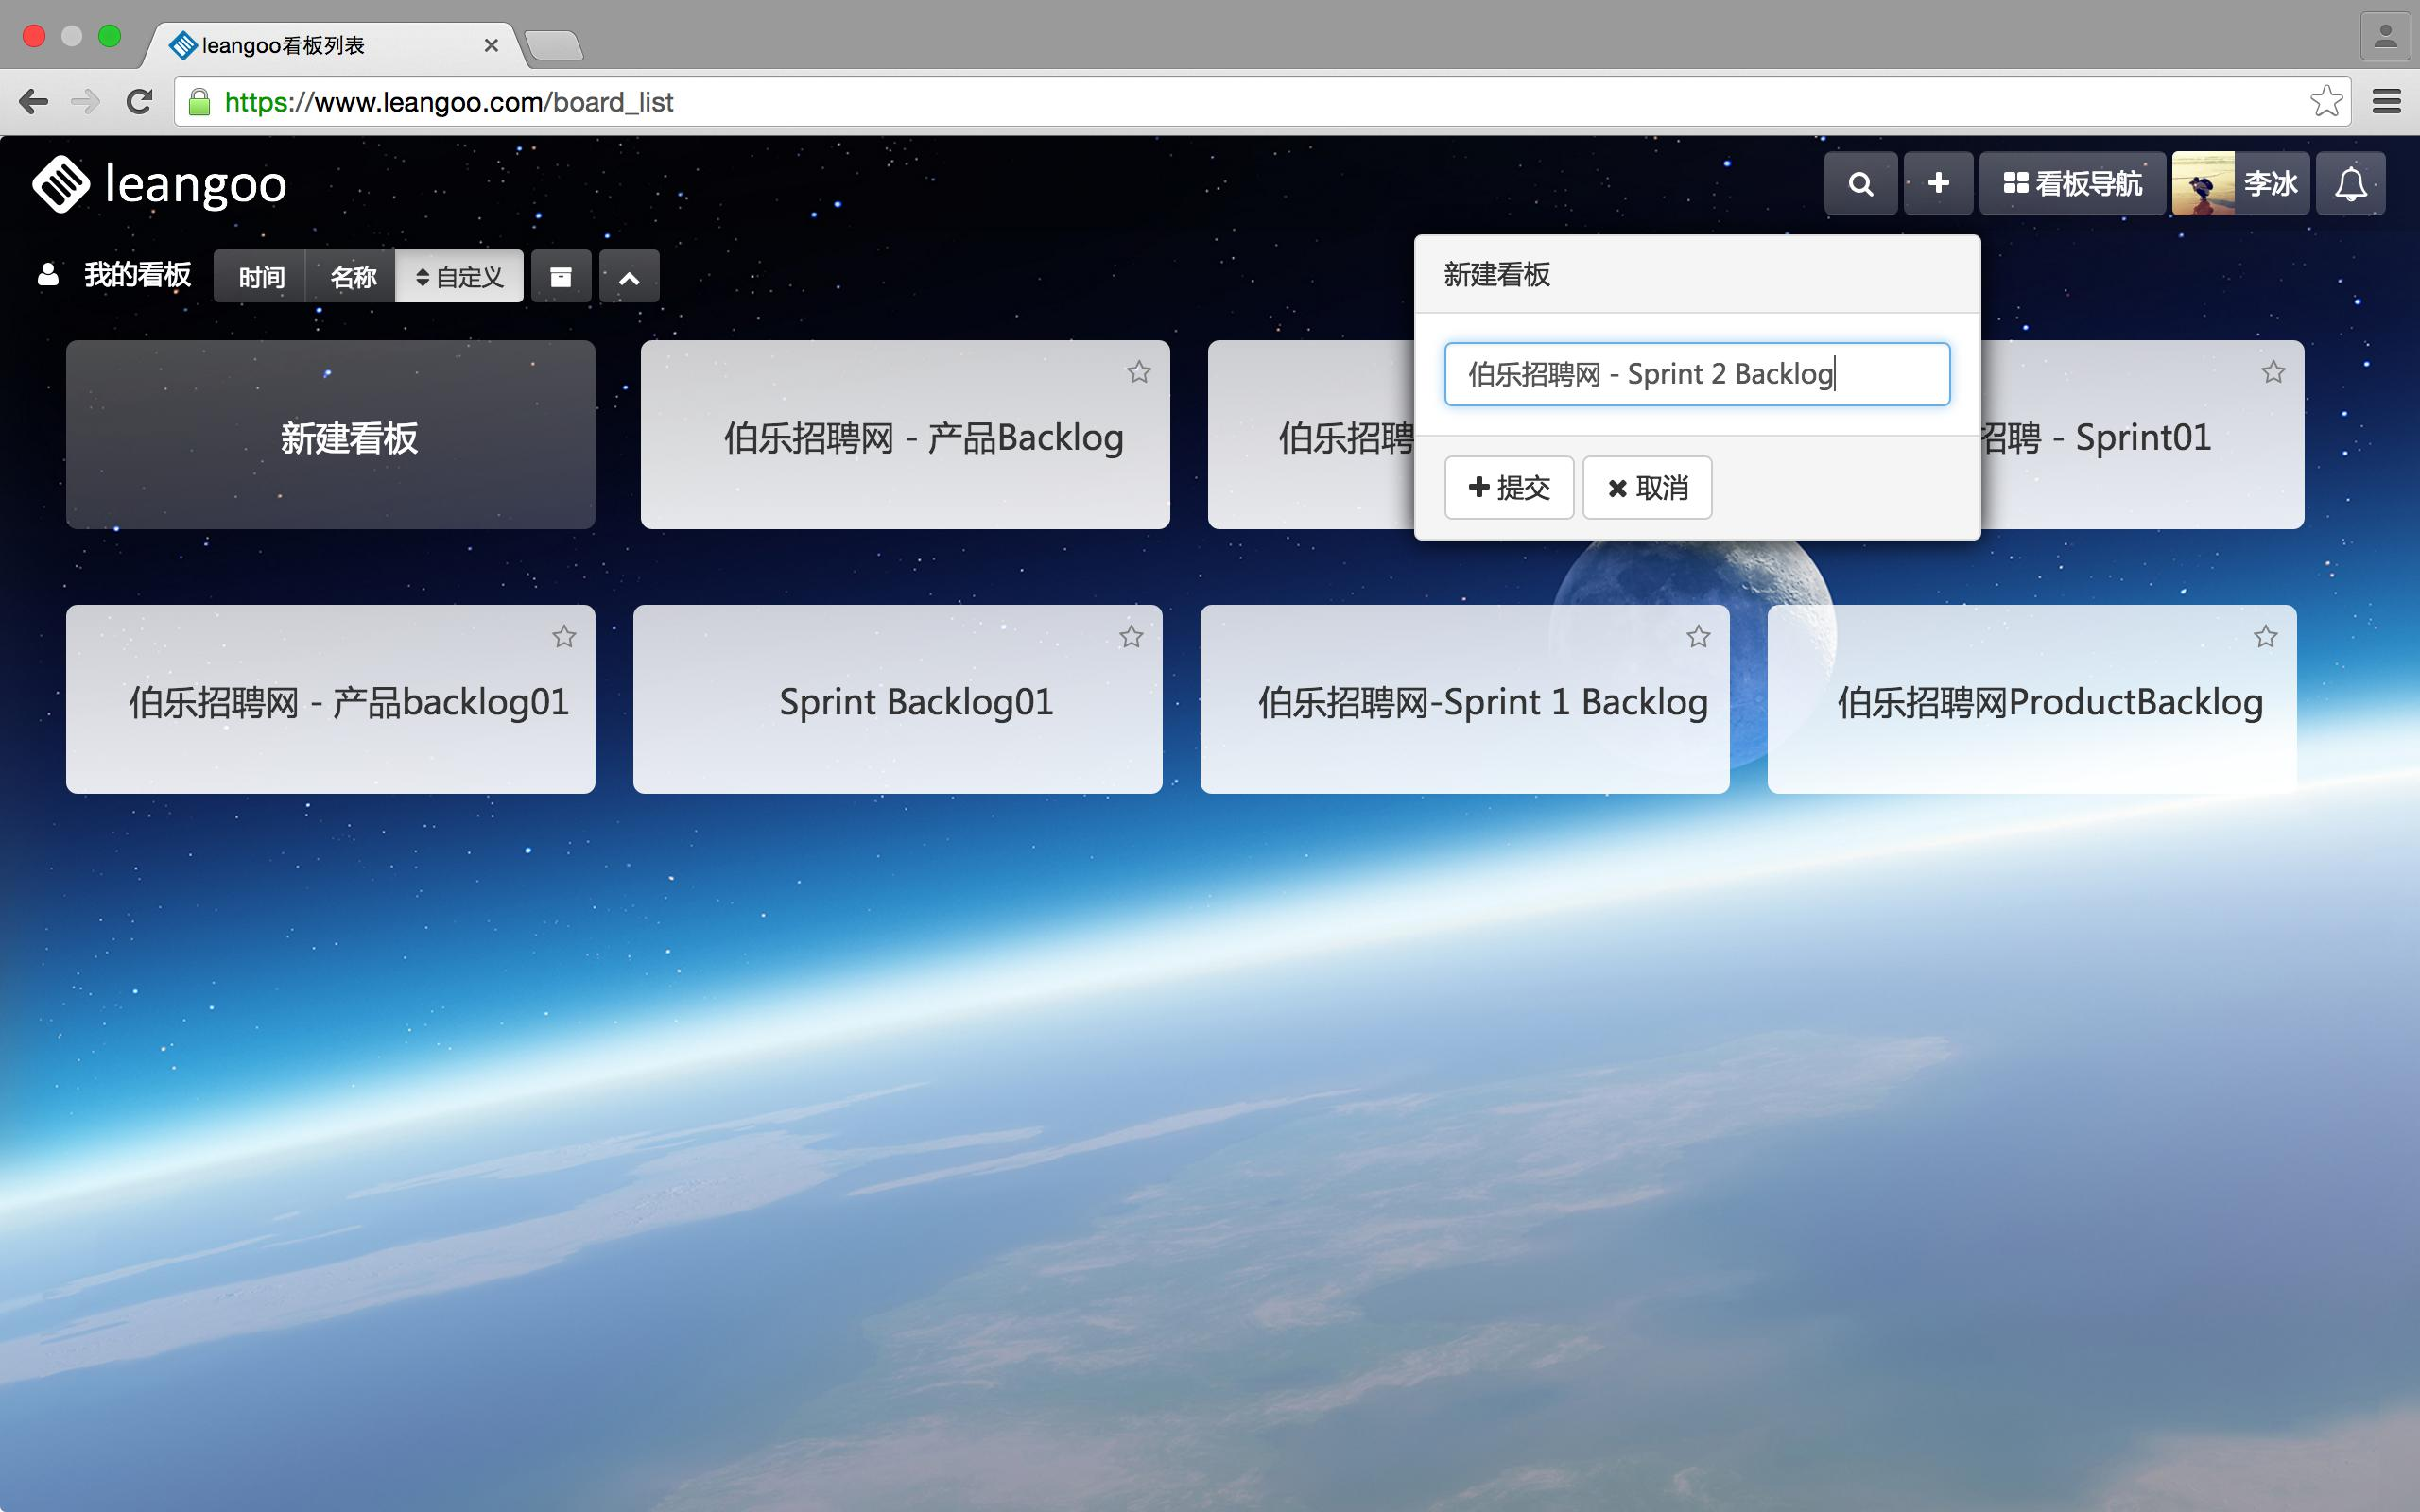Open a new browser tab
Viewport: 2420px width, 1512px height.
553,46
